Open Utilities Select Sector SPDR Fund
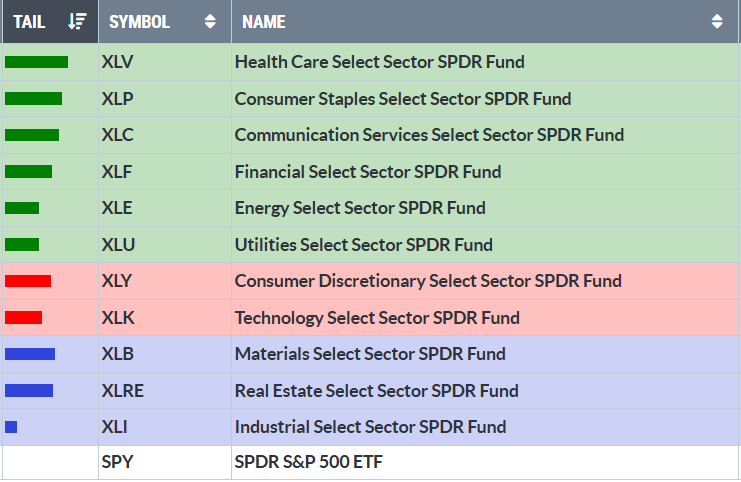This screenshot has height=482, width=741. (363, 245)
